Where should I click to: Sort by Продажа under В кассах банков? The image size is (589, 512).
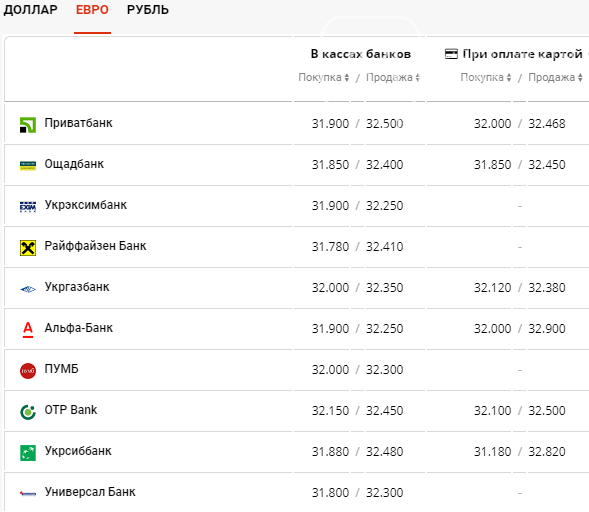(x=393, y=77)
